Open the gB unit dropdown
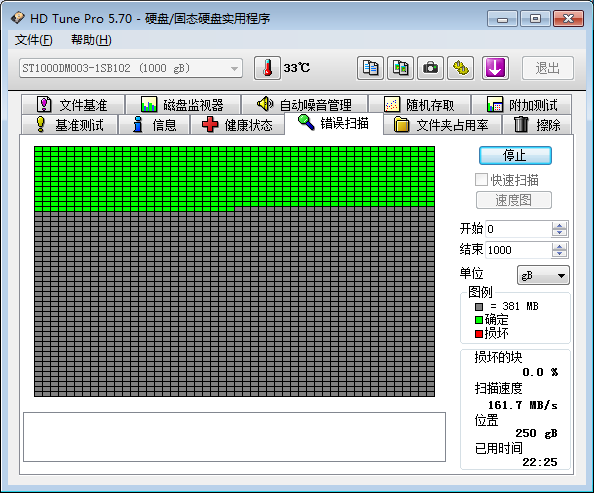The height and width of the screenshot is (493, 594). point(543,275)
